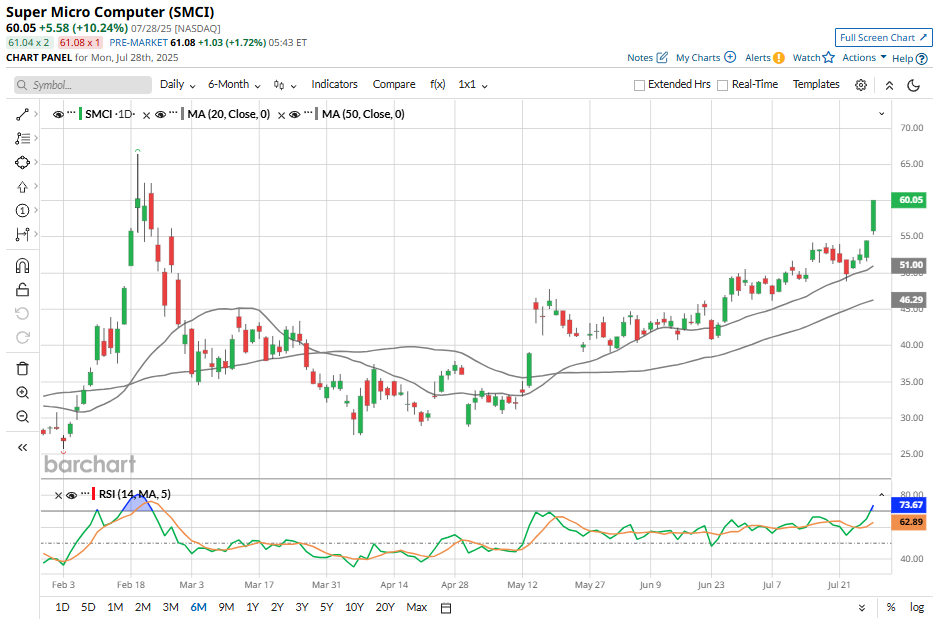The width and height of the screenshot is (945, 634).
Task: Select the numbered circle annotation tool
Action: tap(22, 210)
